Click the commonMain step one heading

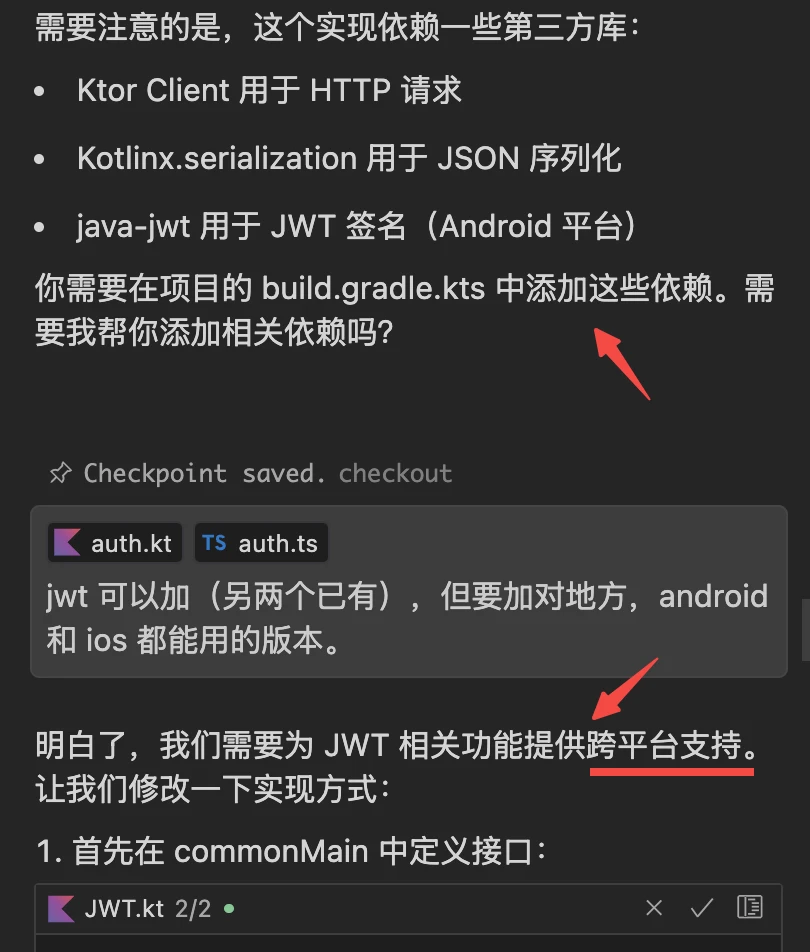pyautogui.click(x=291, y=851)
